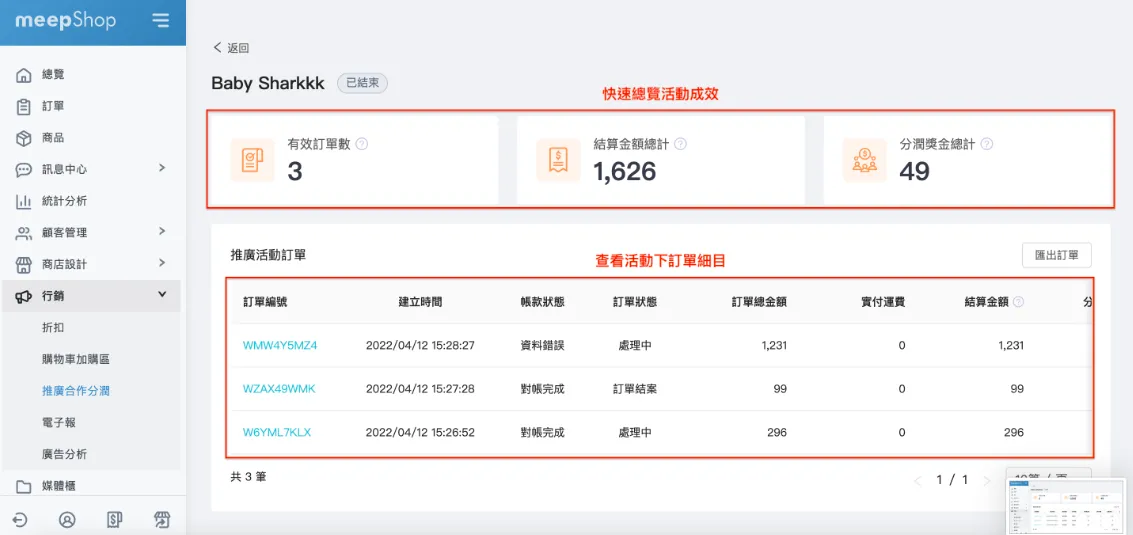Click the 顧客管理 people icon

[24, 233]
